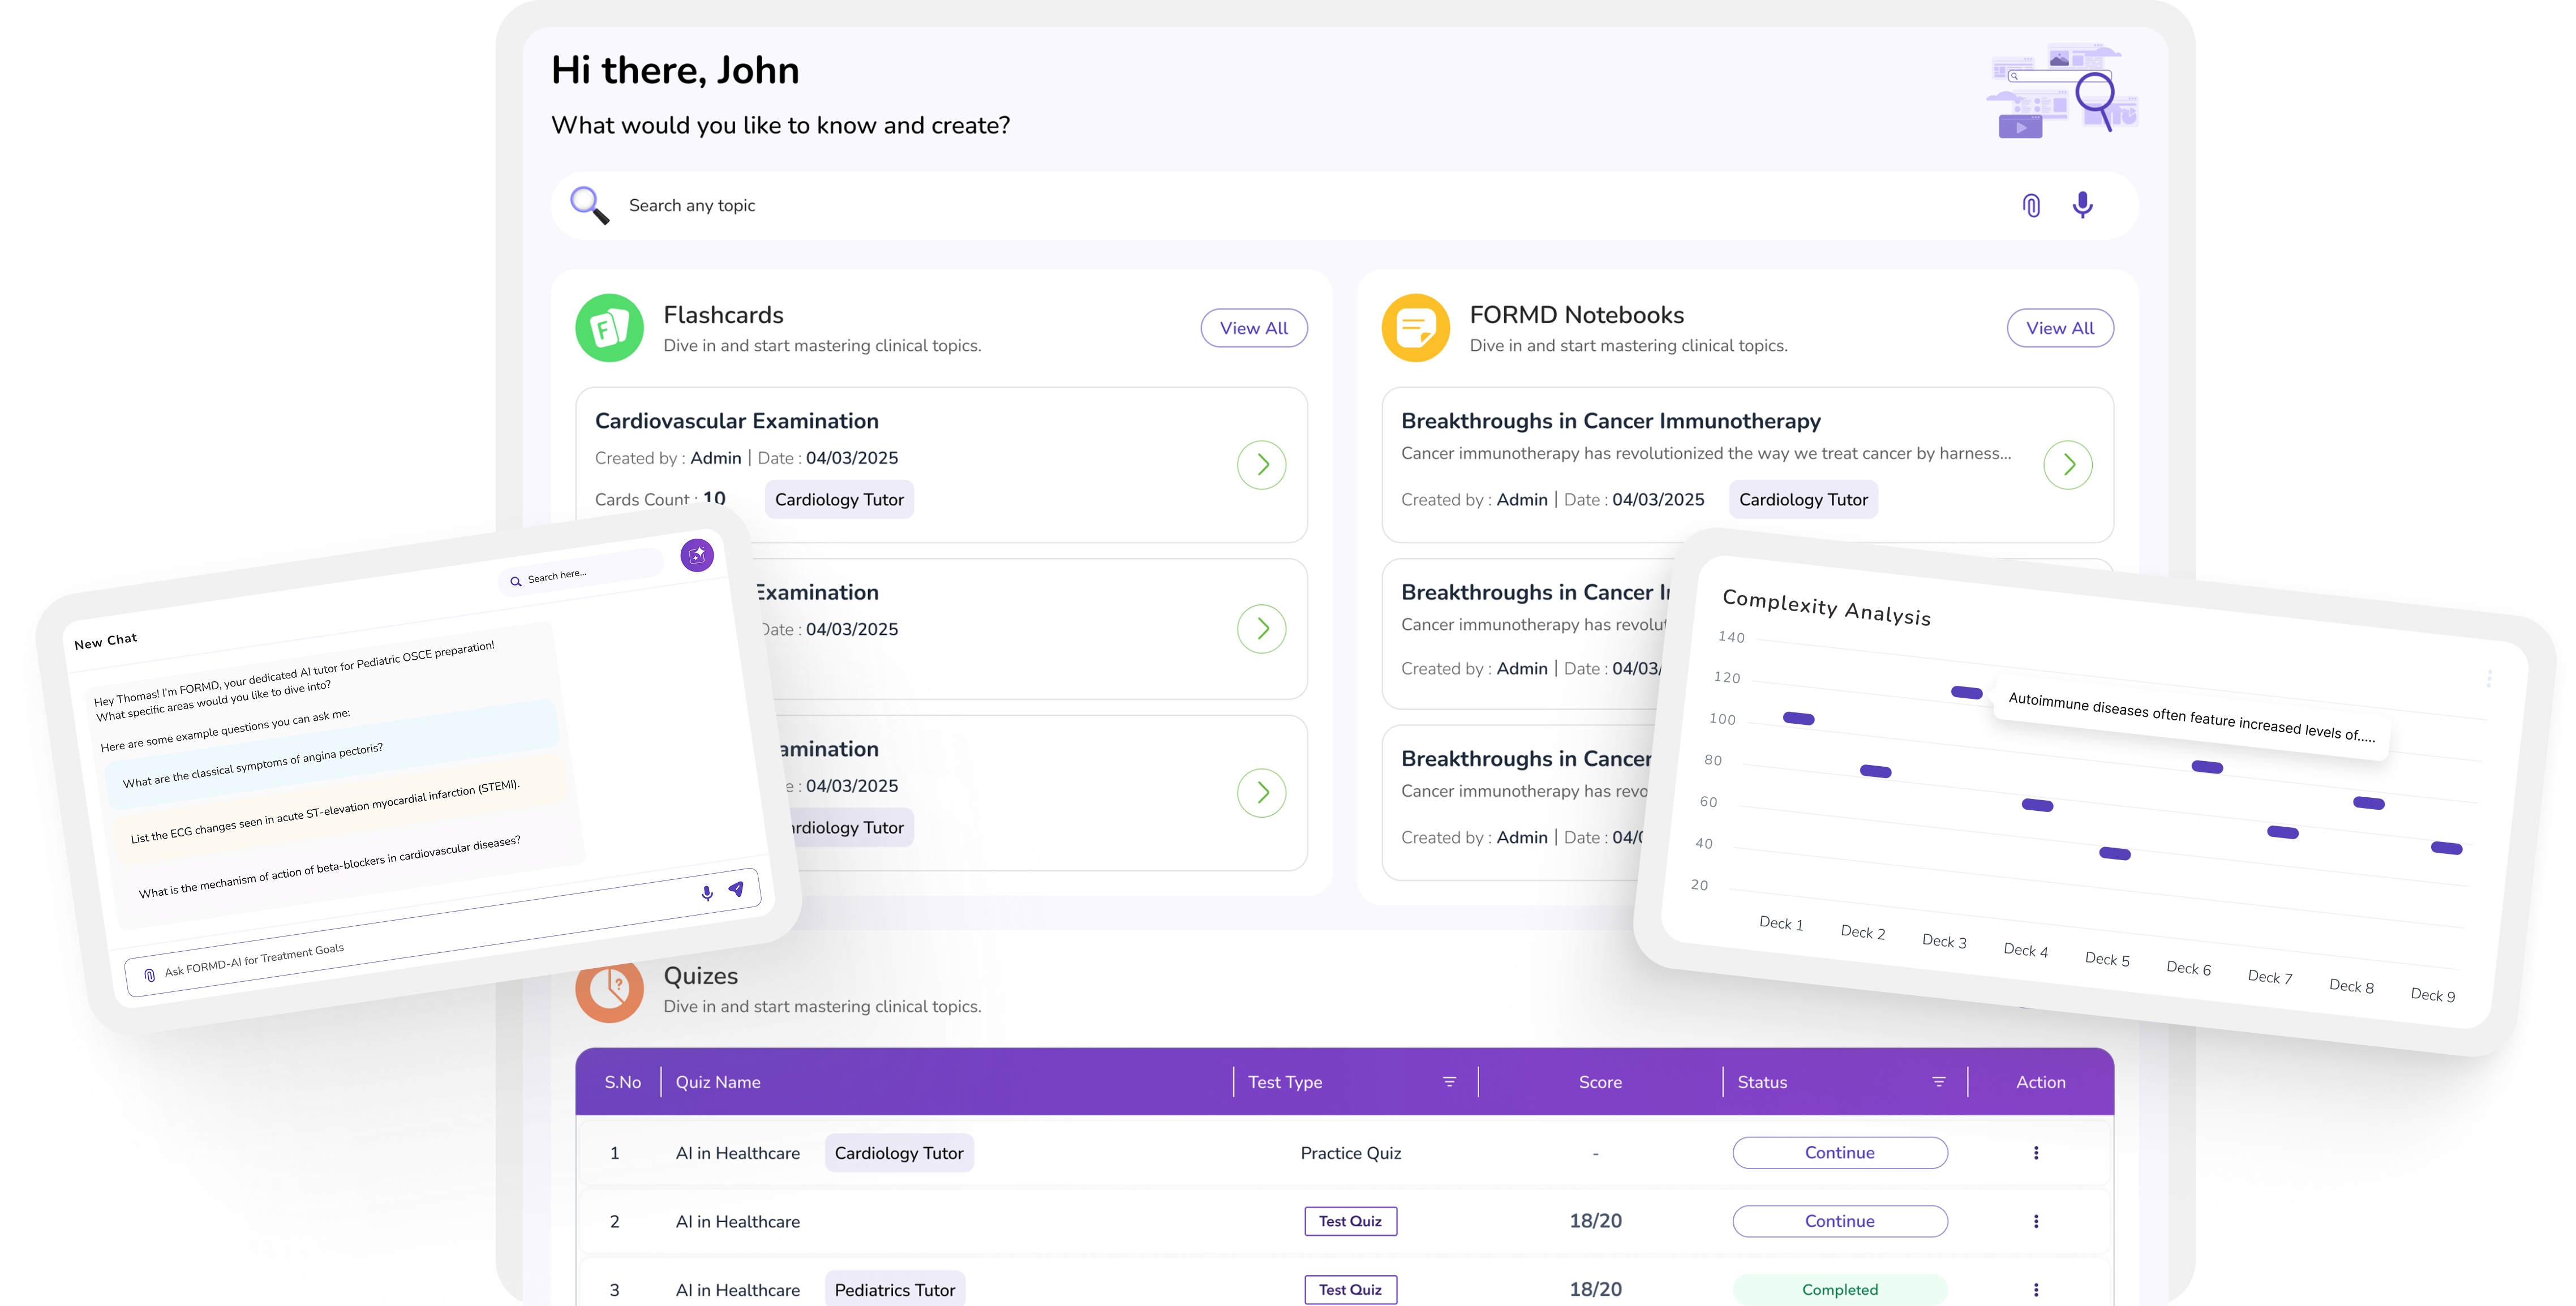Viewport: 2576px width, 1306px height.
Task: View all FORMD Notebooks
Action: coord(2060,328)
